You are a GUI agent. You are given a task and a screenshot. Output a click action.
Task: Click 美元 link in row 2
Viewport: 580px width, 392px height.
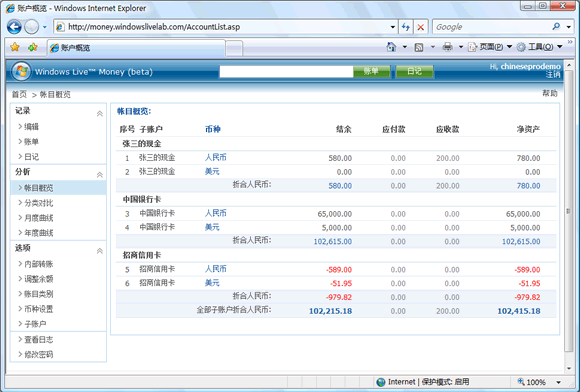(x=212, y=172)
